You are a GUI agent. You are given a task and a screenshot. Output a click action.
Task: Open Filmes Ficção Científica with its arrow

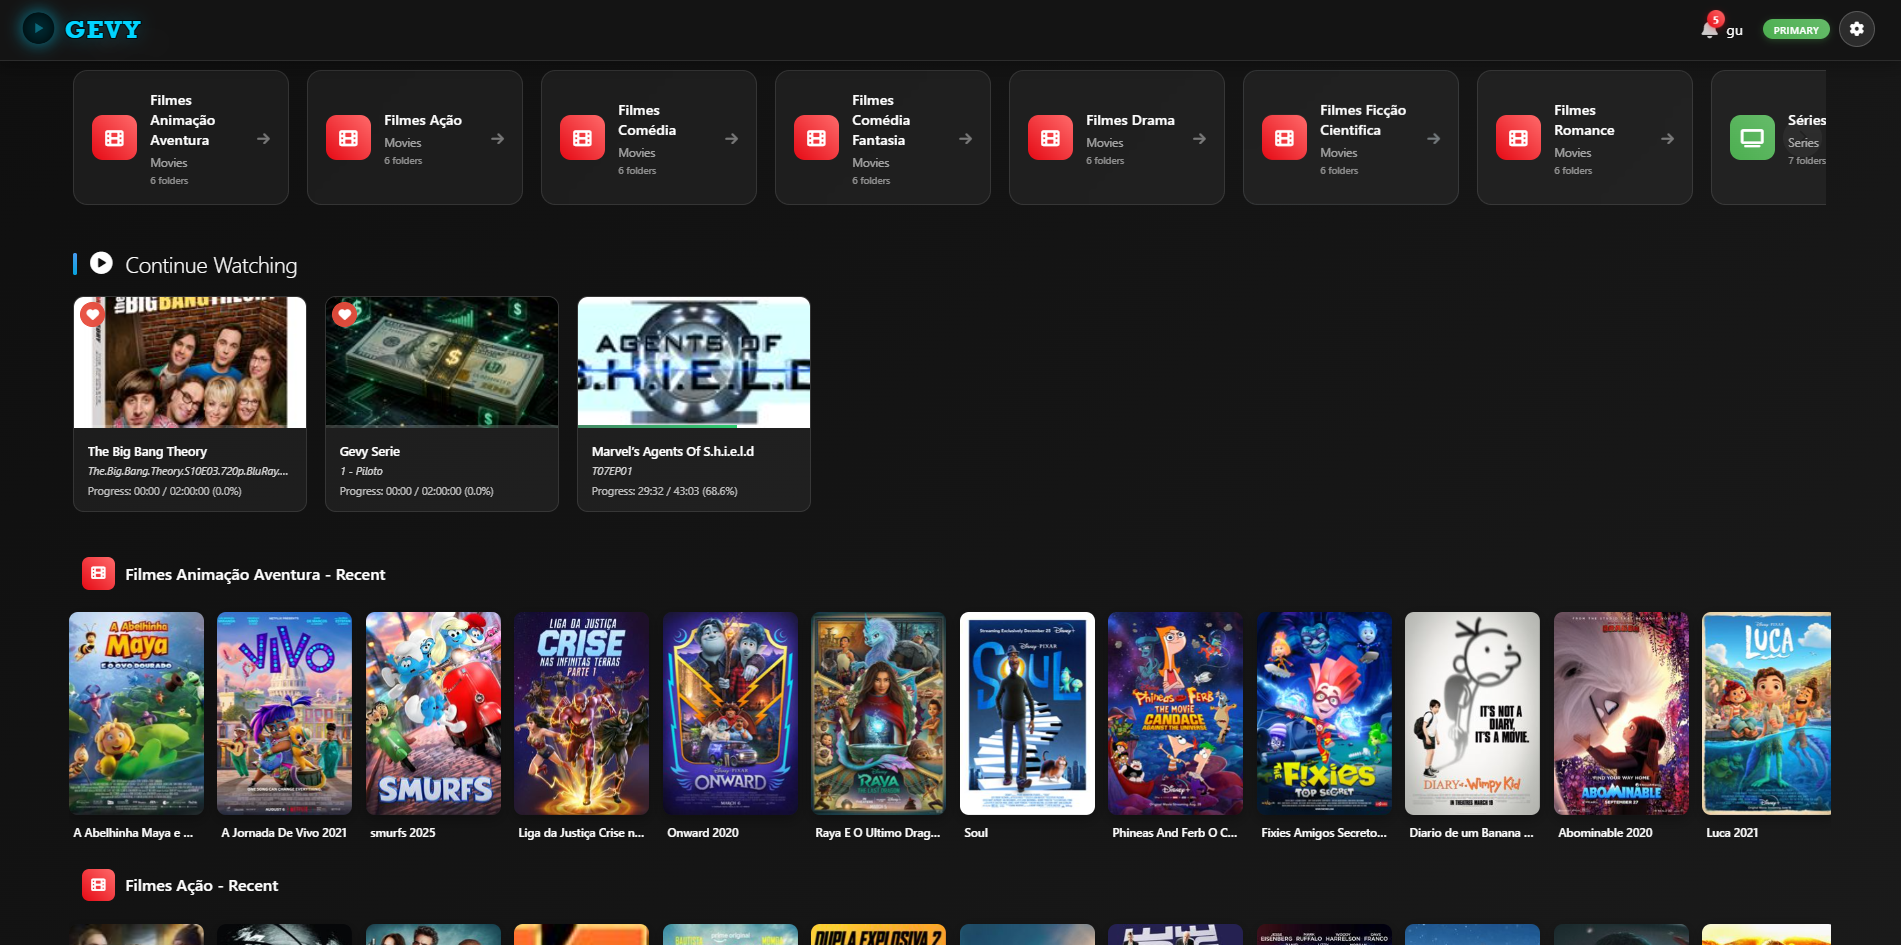(x=1433, y=139)
